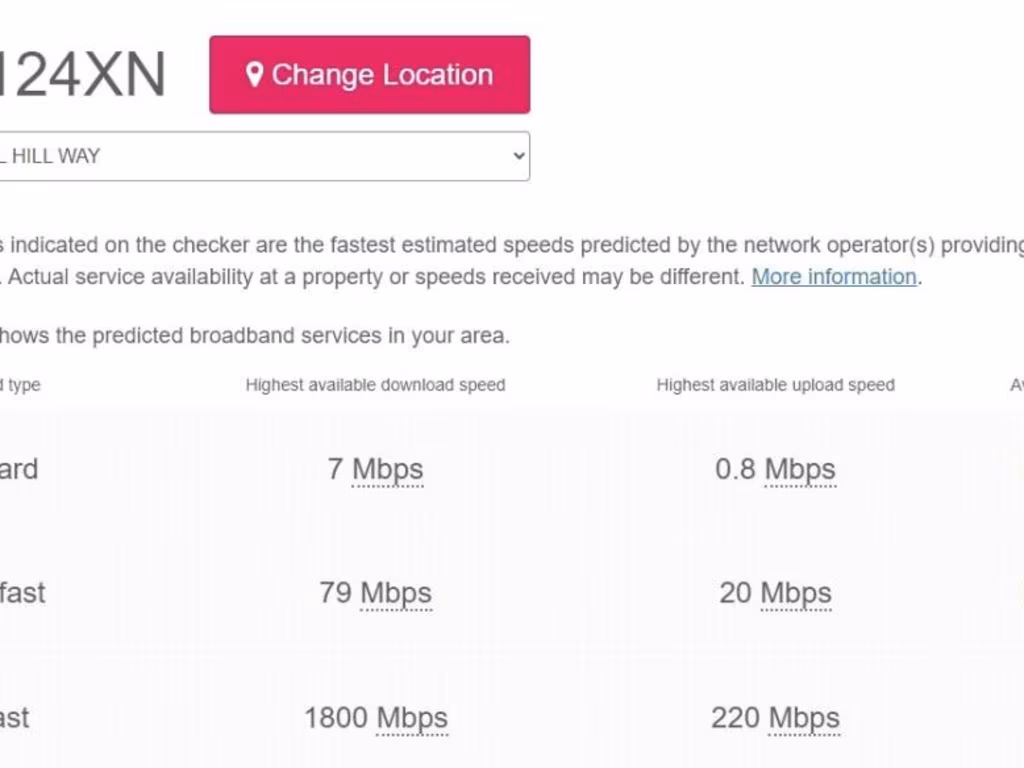Select the row label beside 1800 Mbps
The height and width of the screenshot is (768, 1024).
click(14, 718)
